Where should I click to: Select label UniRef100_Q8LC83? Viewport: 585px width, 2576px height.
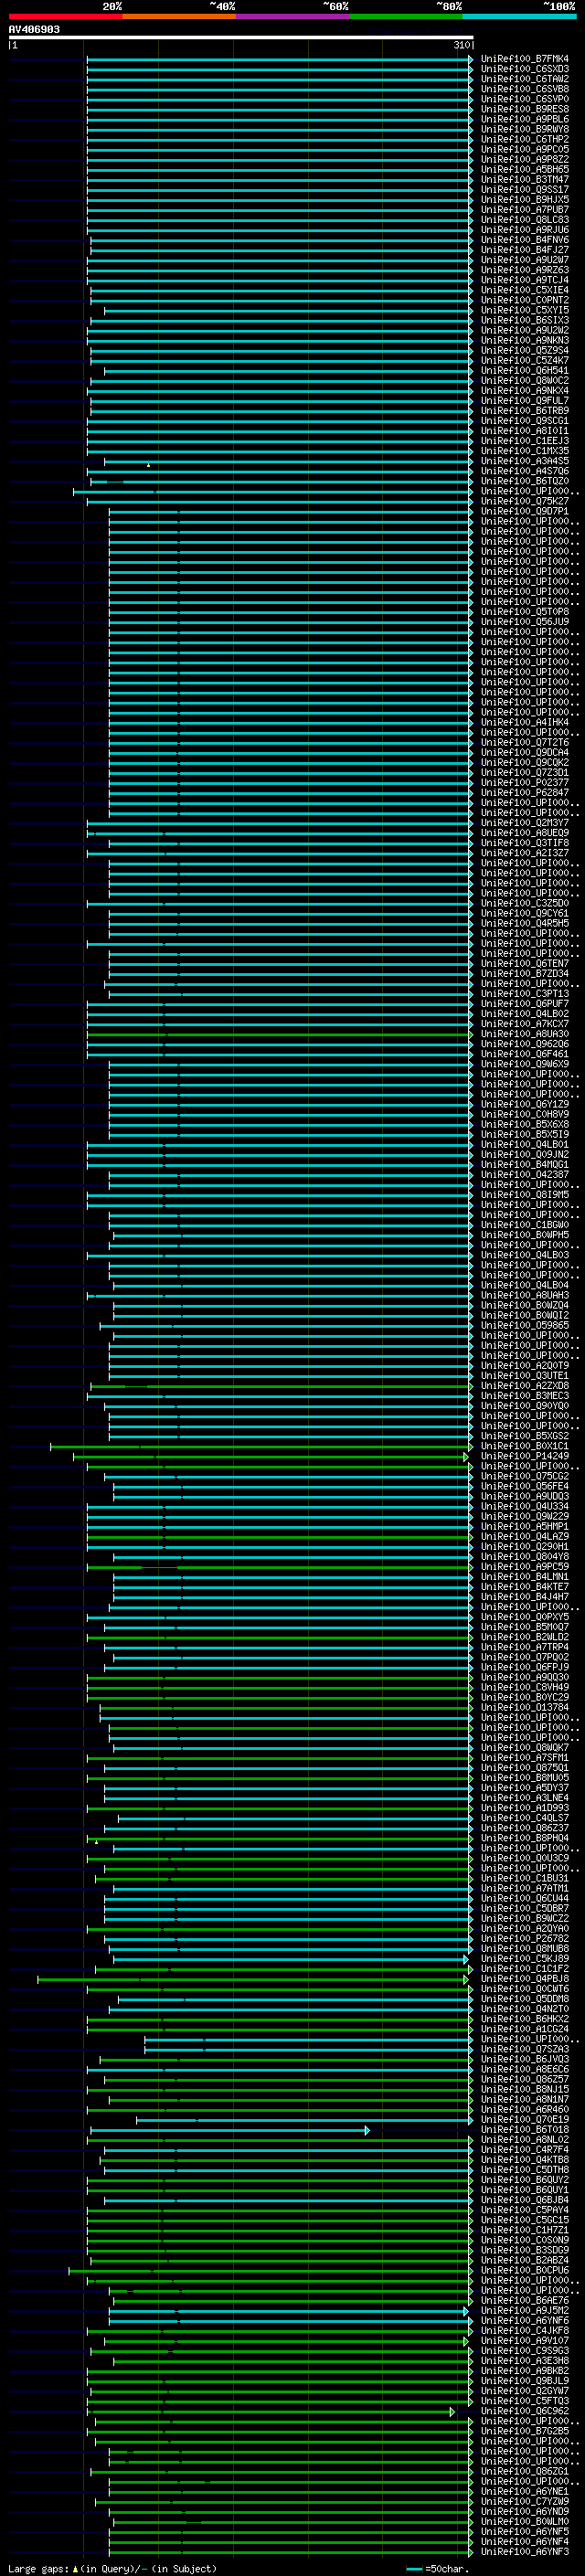524,220
